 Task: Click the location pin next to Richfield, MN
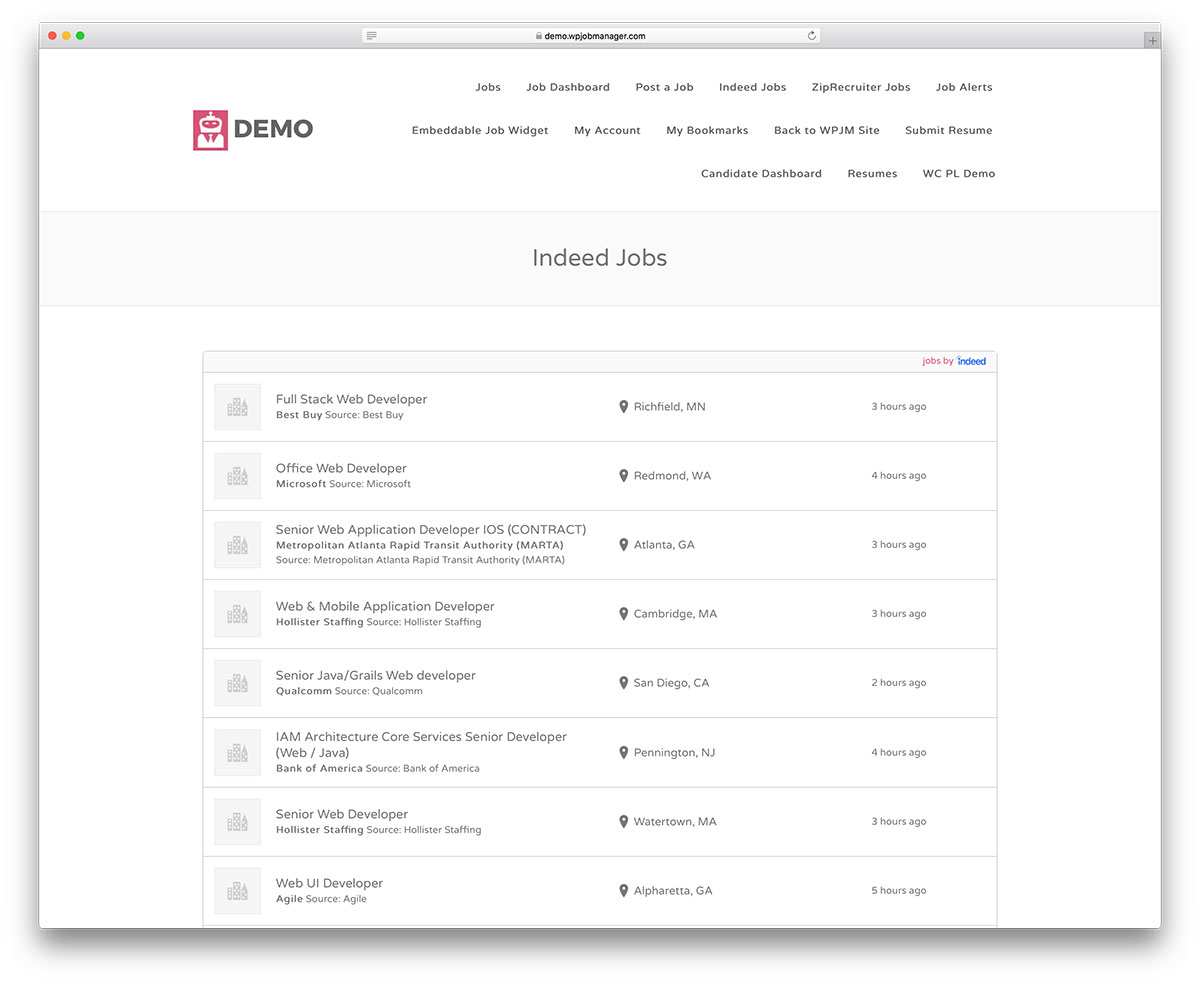[x=624, y=407]
